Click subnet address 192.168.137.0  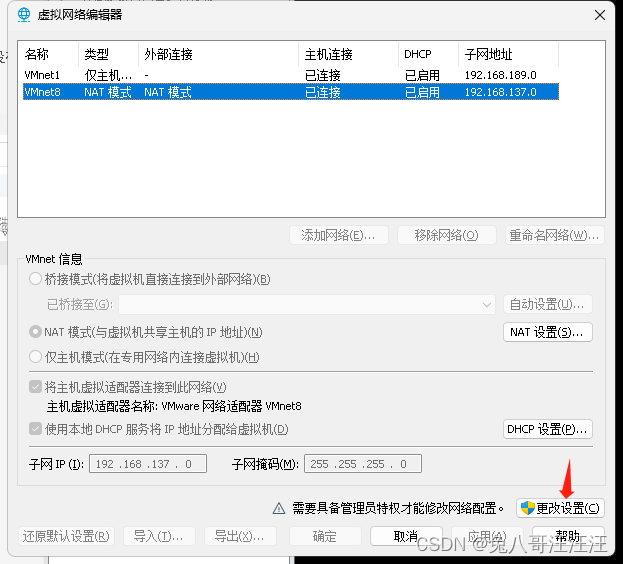click(501, 92)
